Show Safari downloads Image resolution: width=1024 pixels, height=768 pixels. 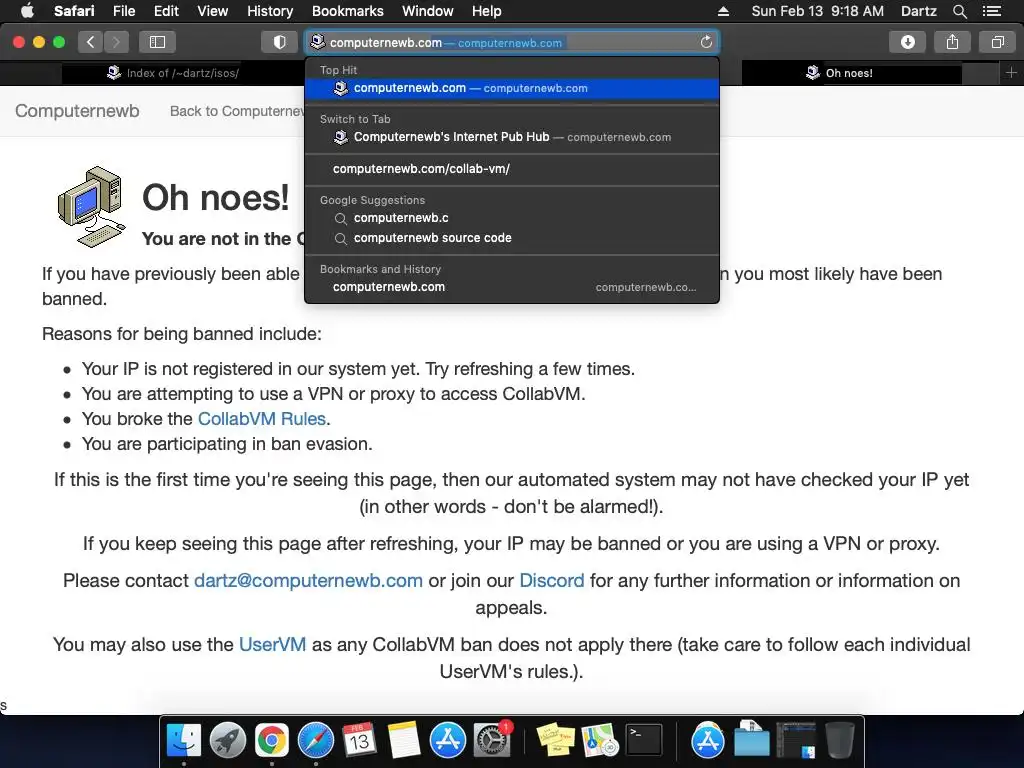(x=907, y=42)
